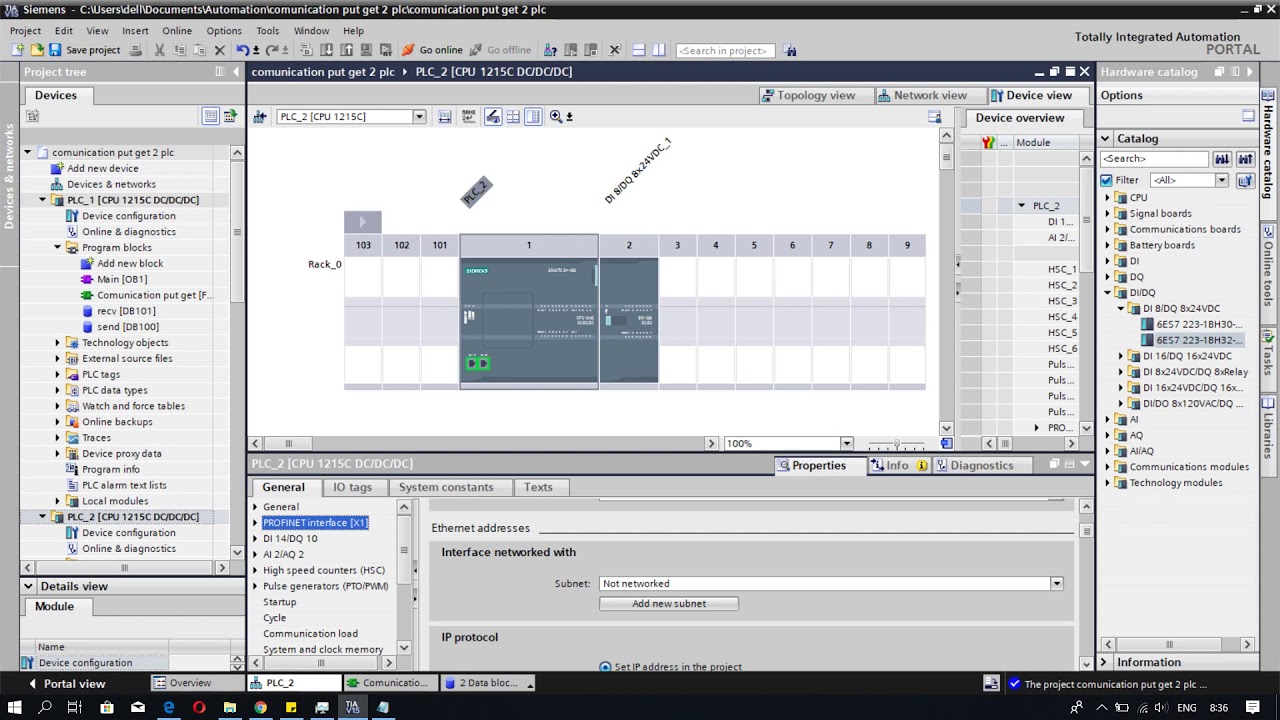Click the Cut scissors icon
Viewport: 1280px width, 720px height.
coord(159,50)
